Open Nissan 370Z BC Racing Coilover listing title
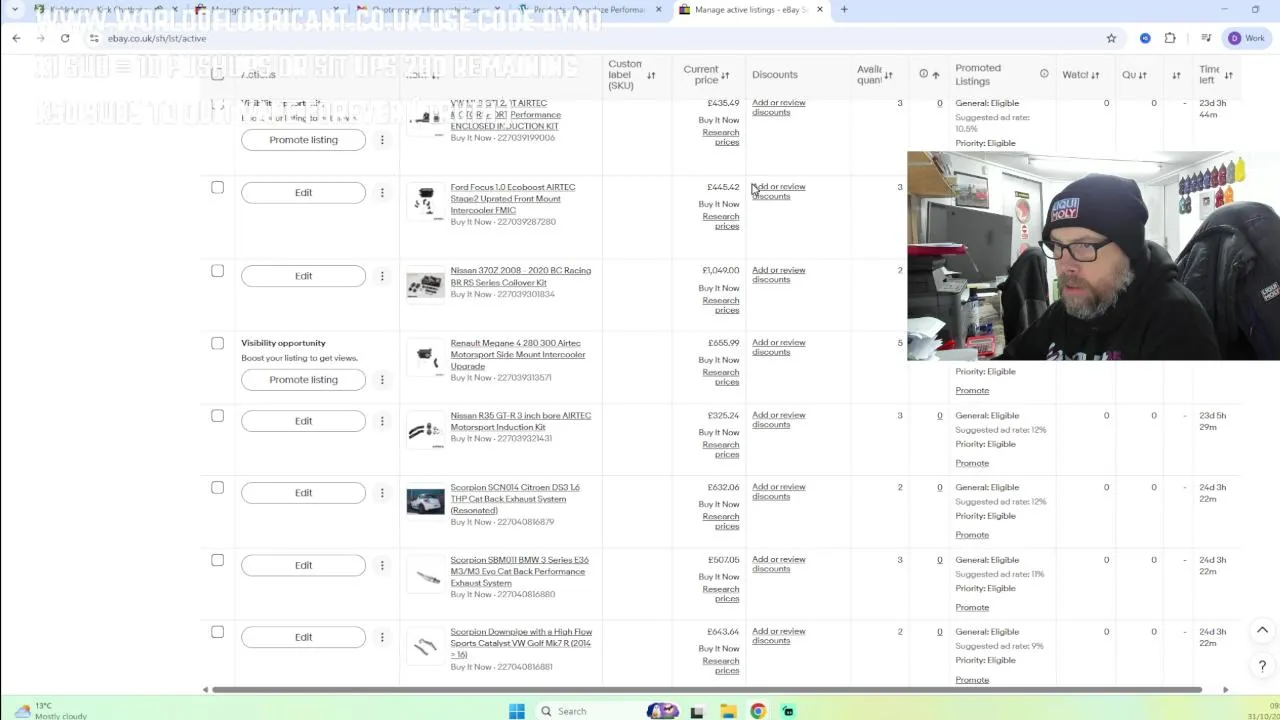The image size is (1280, 720). coord(520,276)
